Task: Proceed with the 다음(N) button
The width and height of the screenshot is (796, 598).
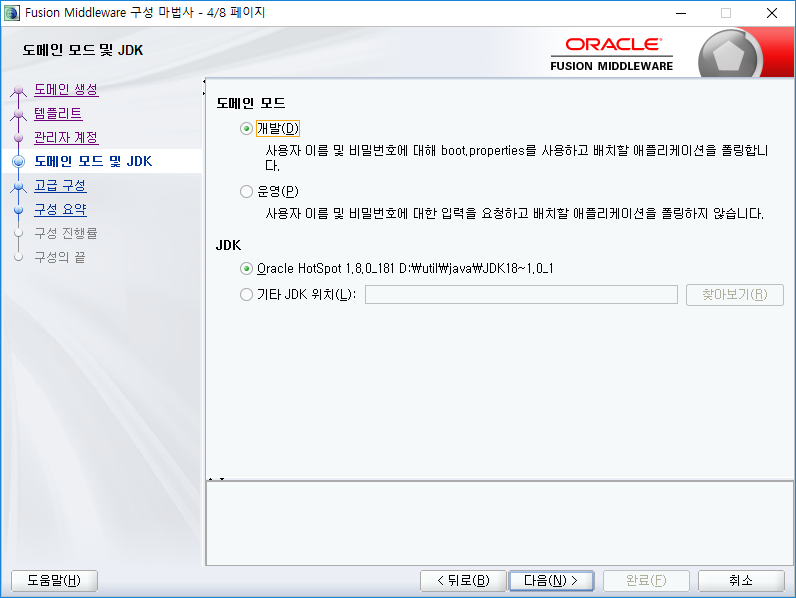Action: (551, 580)
